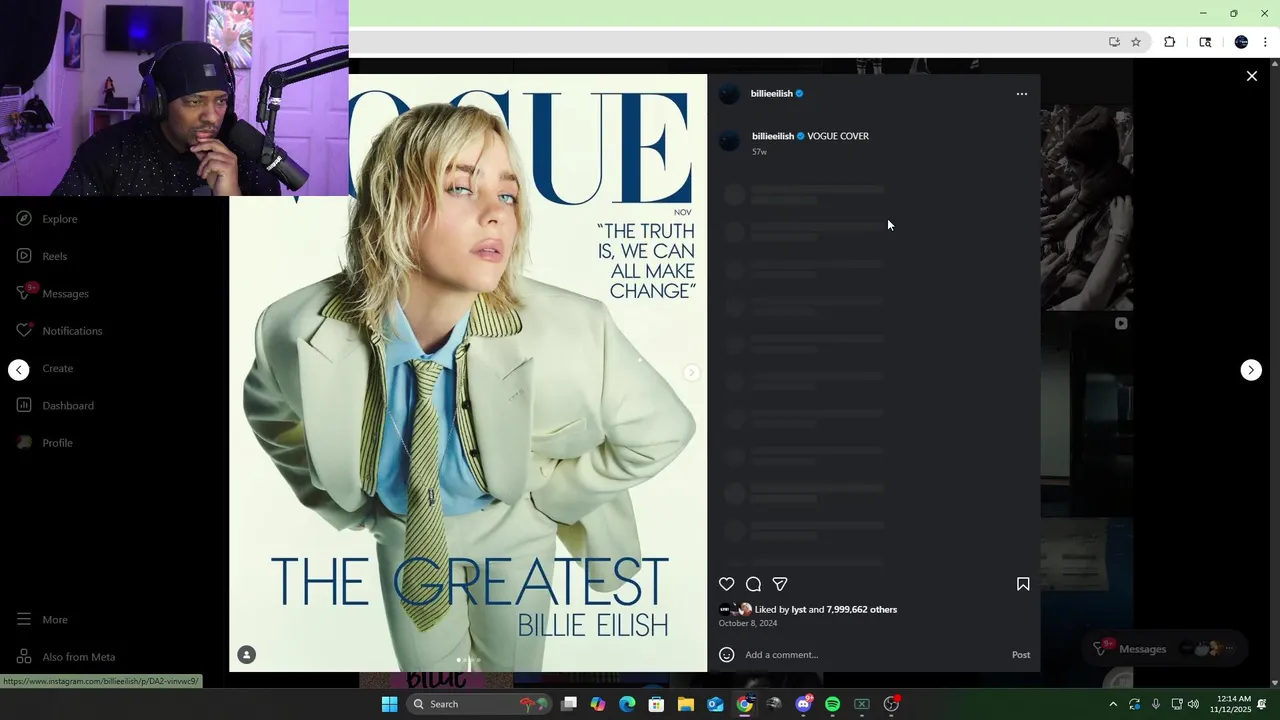1280x720 pixels.
Task: Expand the More menu in the sidebar
Action: [42, 620]
